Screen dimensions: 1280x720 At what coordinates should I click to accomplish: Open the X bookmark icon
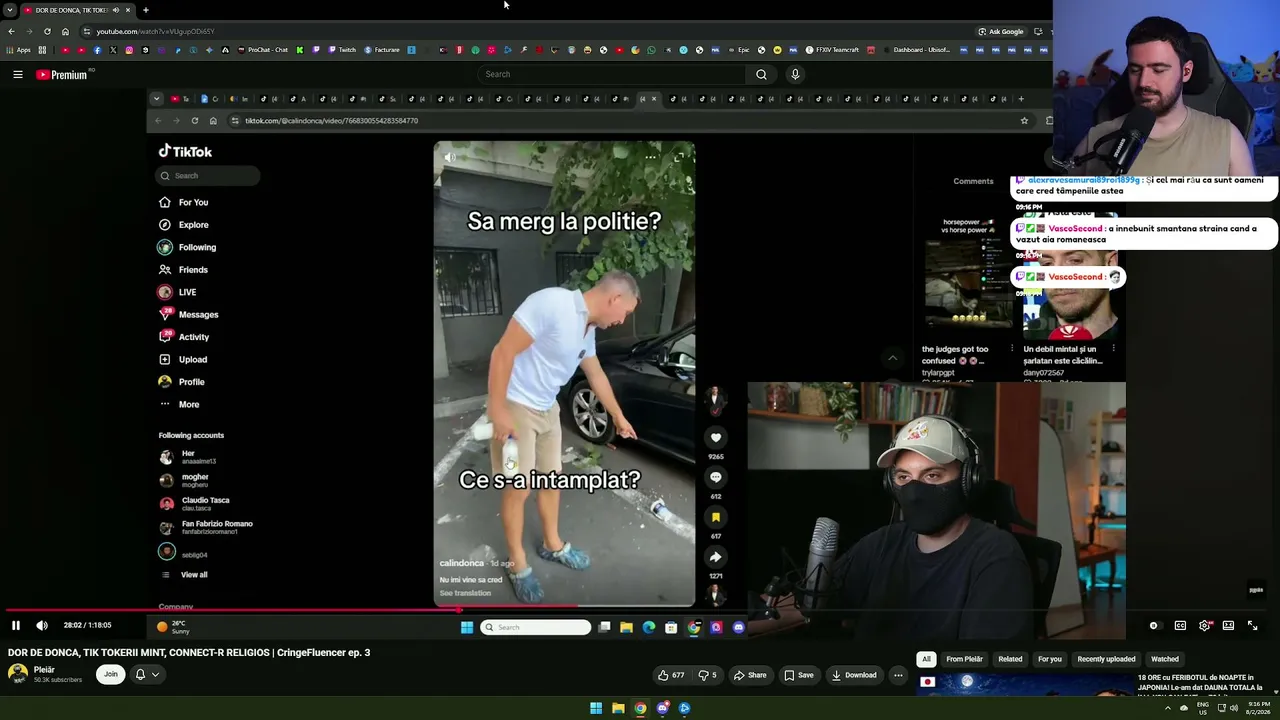point(113,50)
